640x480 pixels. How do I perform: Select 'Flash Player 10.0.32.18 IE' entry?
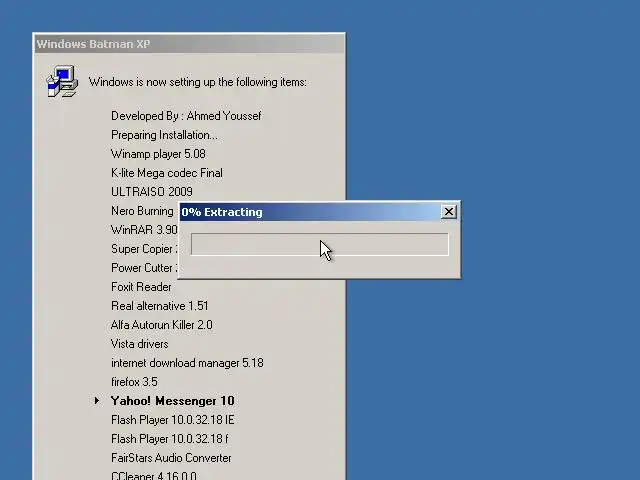click(x=173, y=420)
